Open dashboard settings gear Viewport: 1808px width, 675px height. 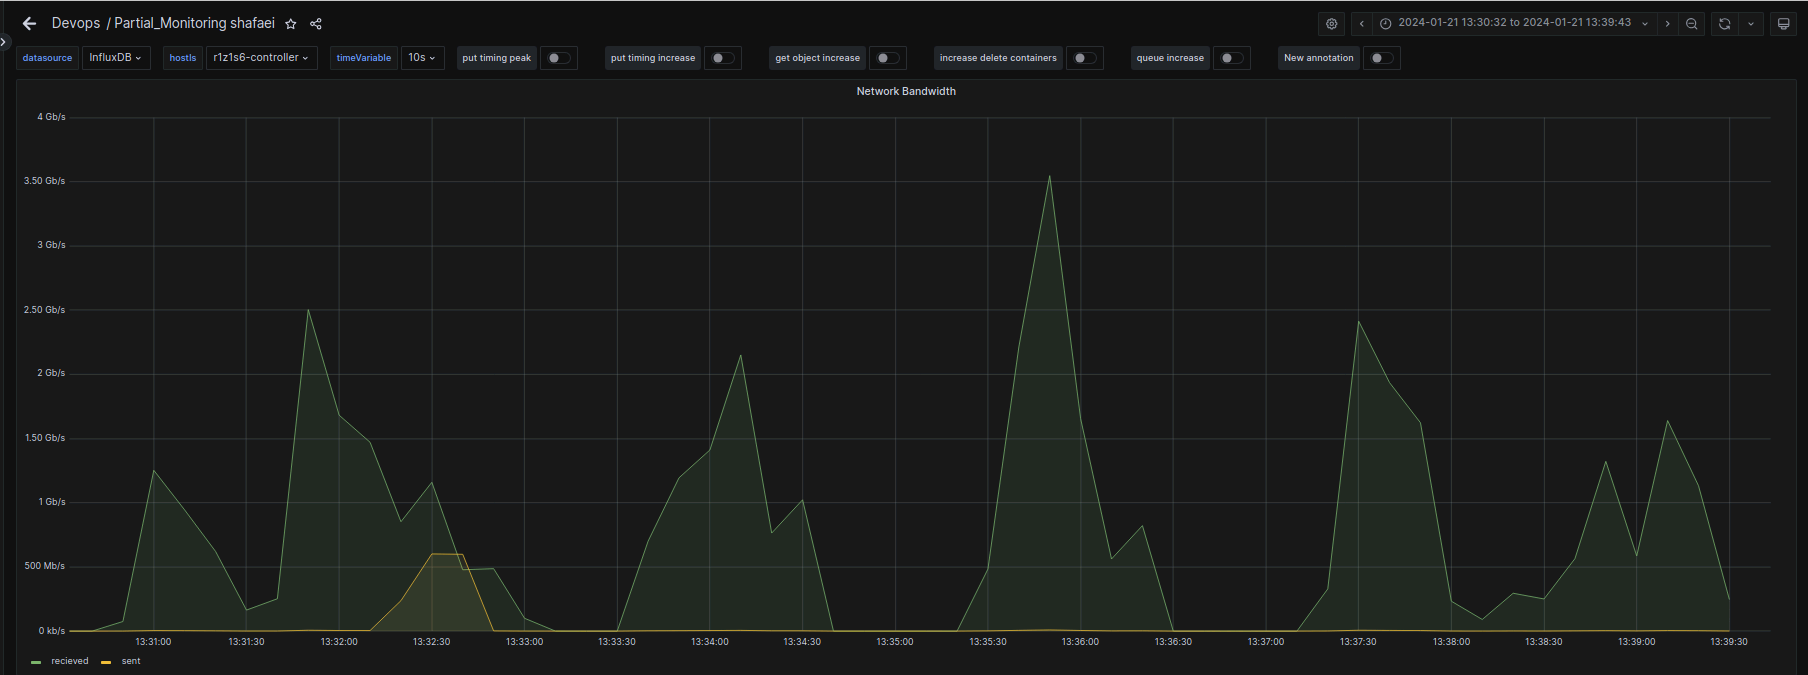(x=1331, y=24)
